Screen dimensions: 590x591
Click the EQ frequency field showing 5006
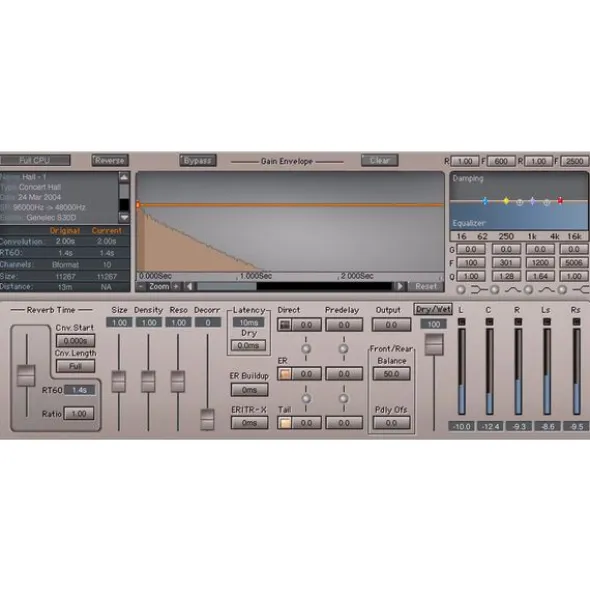[x=574, y=263]
